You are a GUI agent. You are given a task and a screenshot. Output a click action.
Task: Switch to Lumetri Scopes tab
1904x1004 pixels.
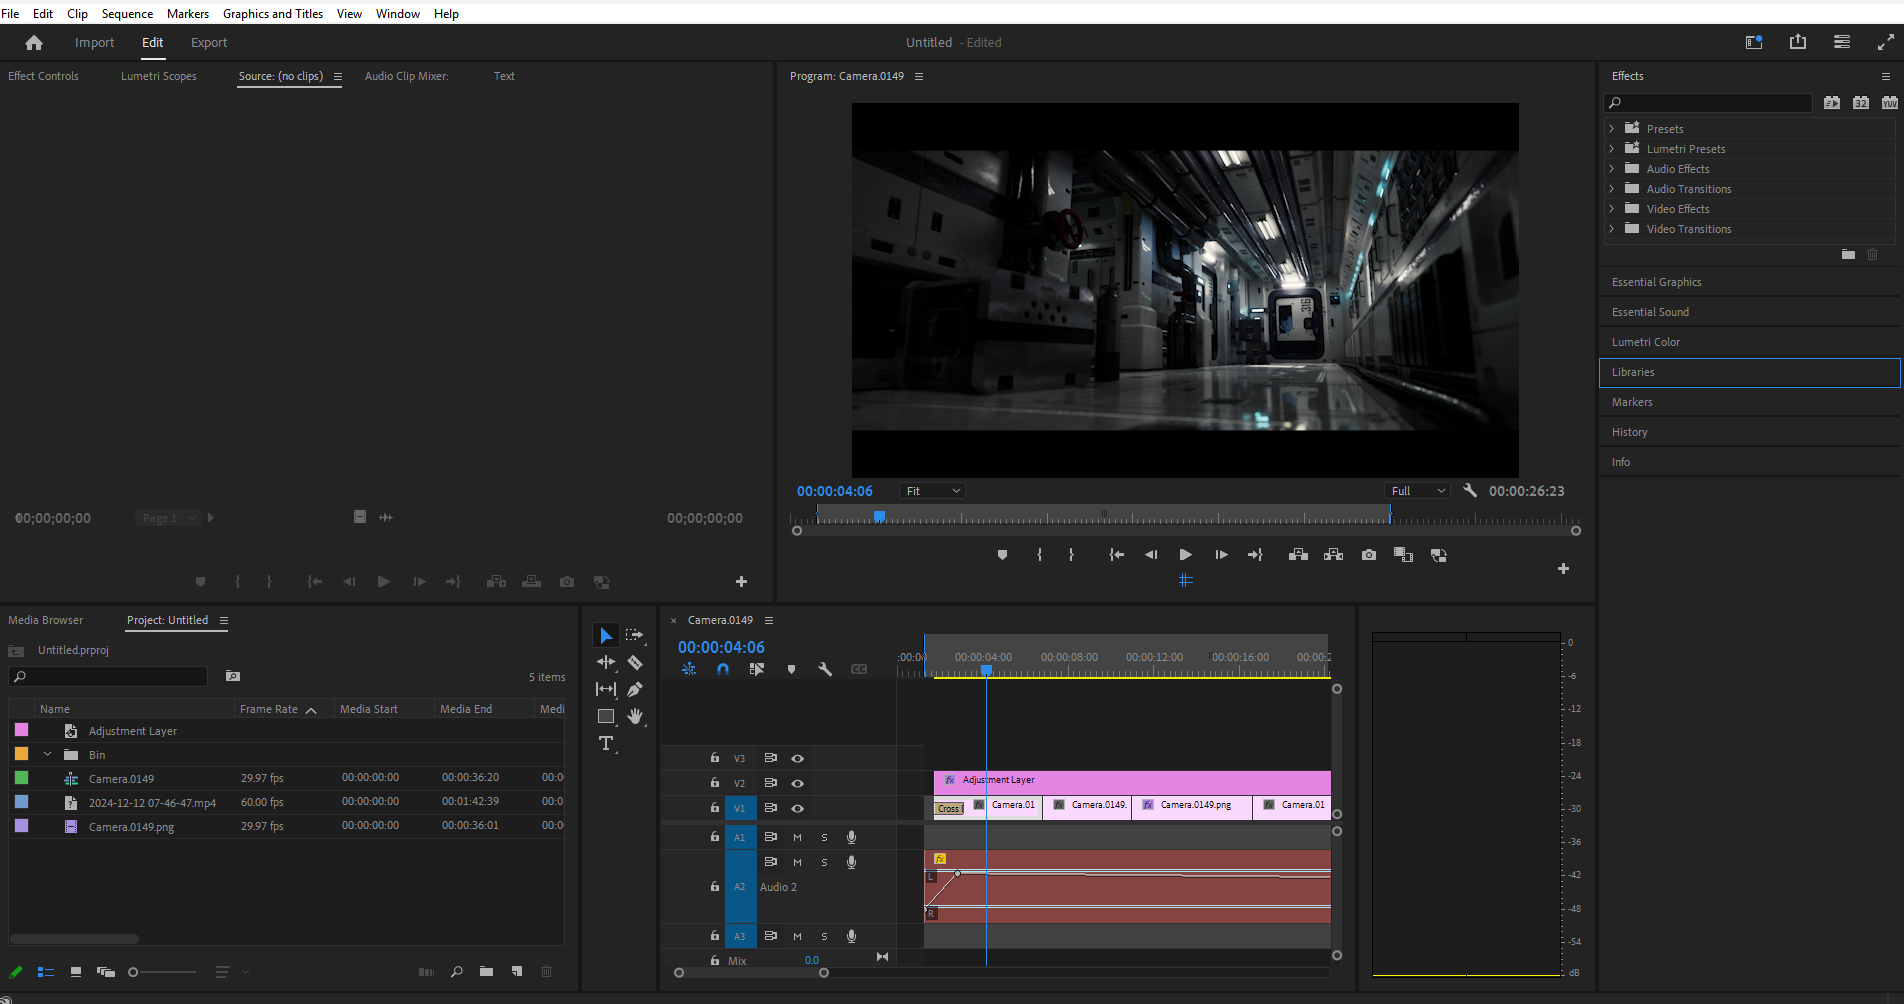[158, 76]
